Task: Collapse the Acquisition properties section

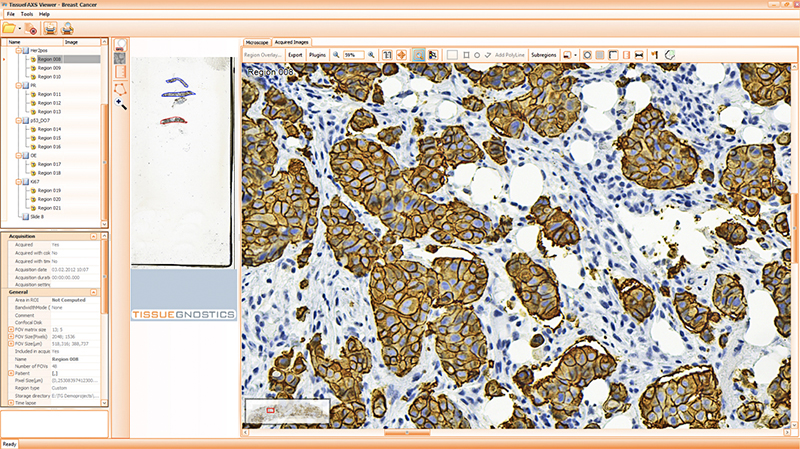Action: click(93, 236)
